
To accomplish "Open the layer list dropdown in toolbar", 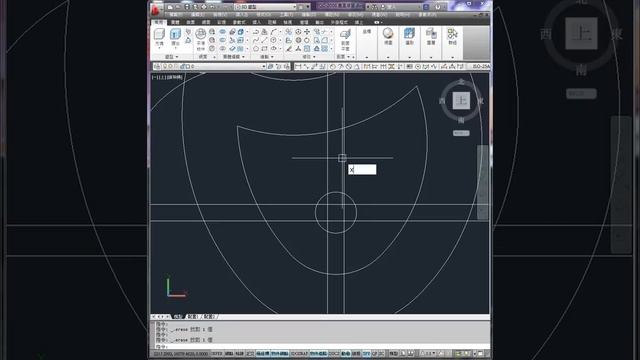I will (x=264, y=66).
